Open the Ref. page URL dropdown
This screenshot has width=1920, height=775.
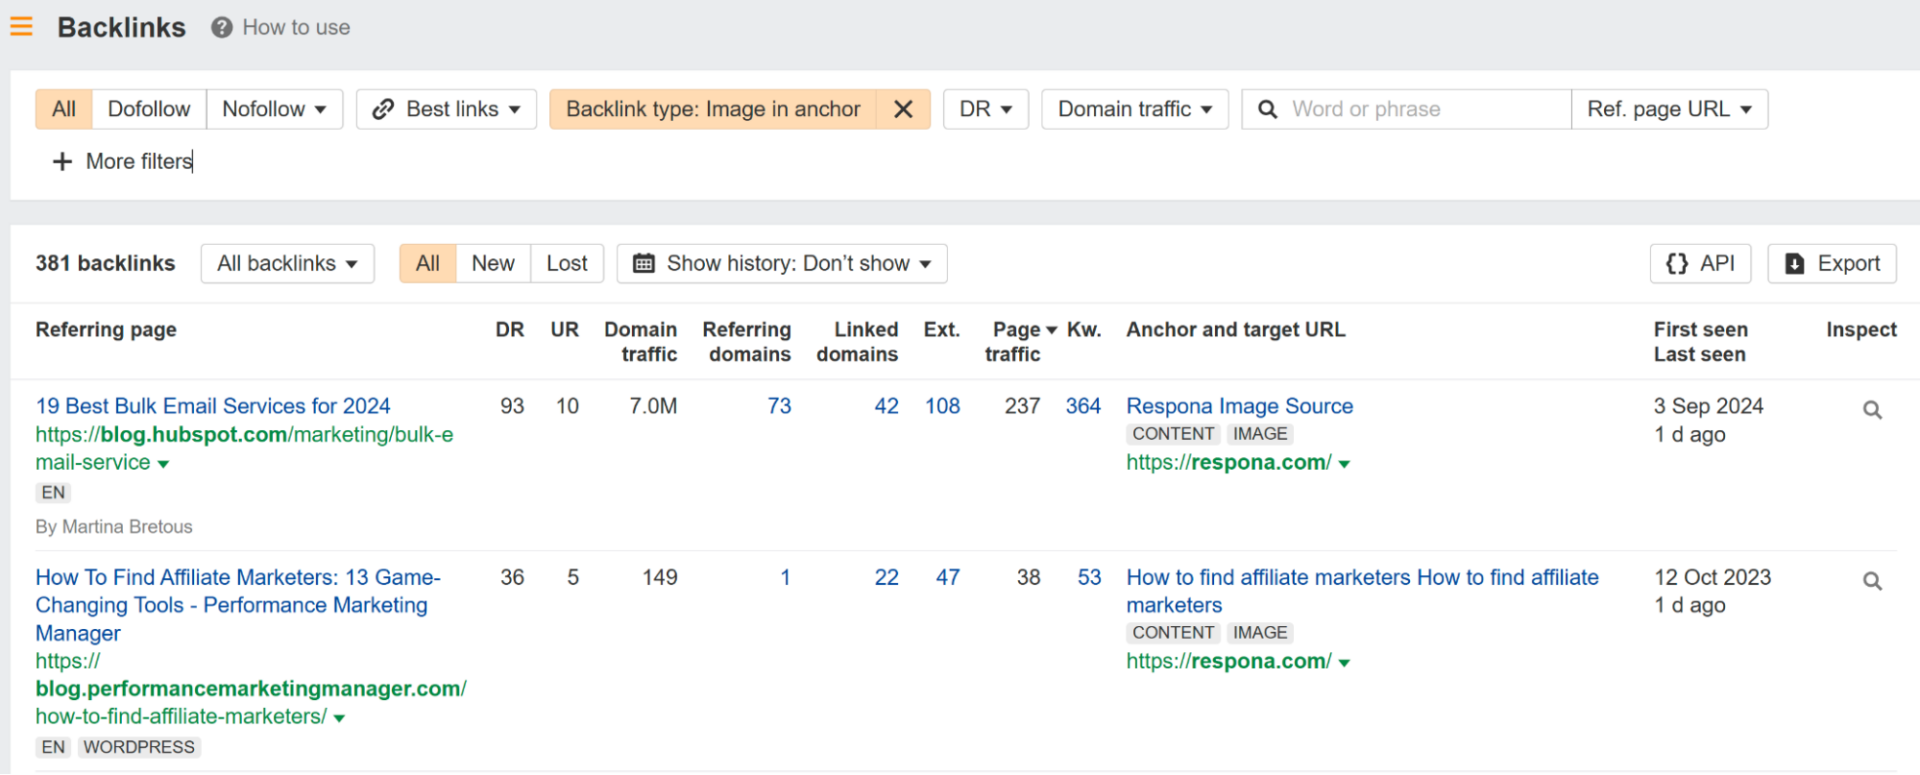click(1669, 109)
